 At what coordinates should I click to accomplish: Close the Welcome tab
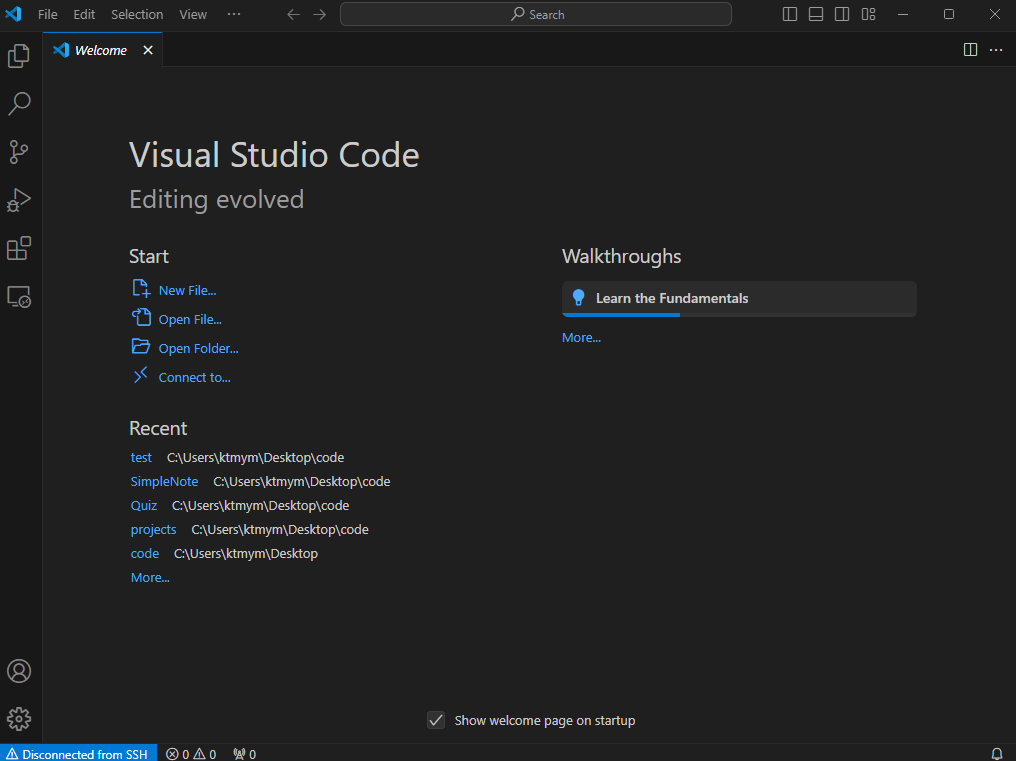pos(148,50)
